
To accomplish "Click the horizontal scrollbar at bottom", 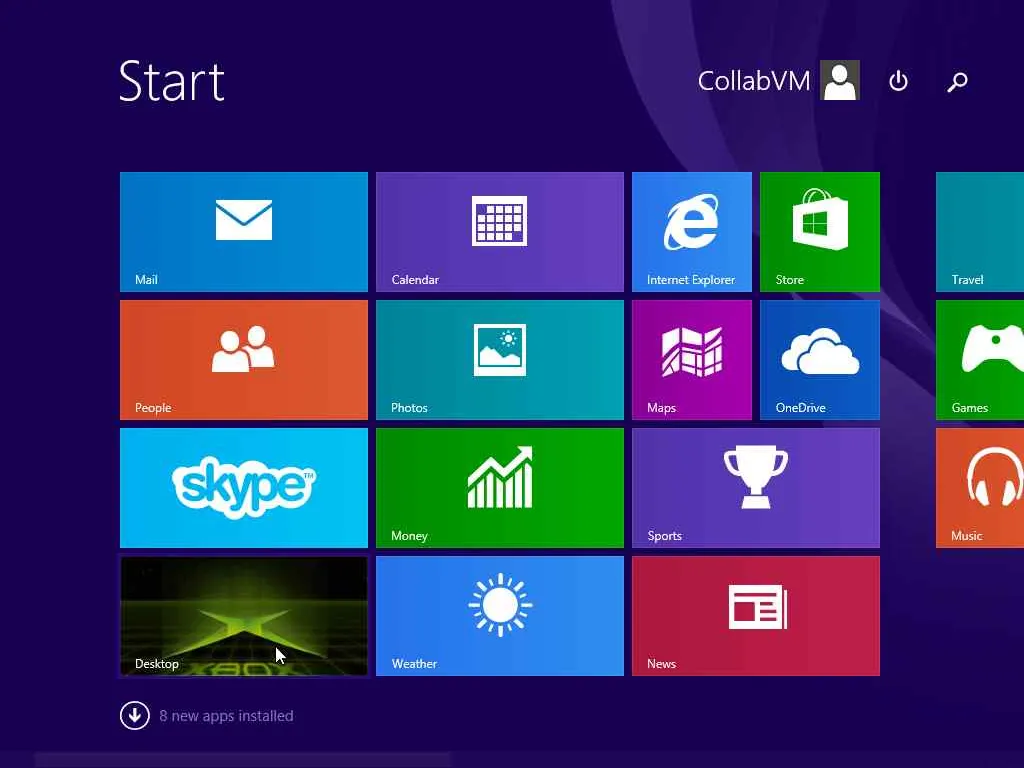I will (x=243, y=760).
